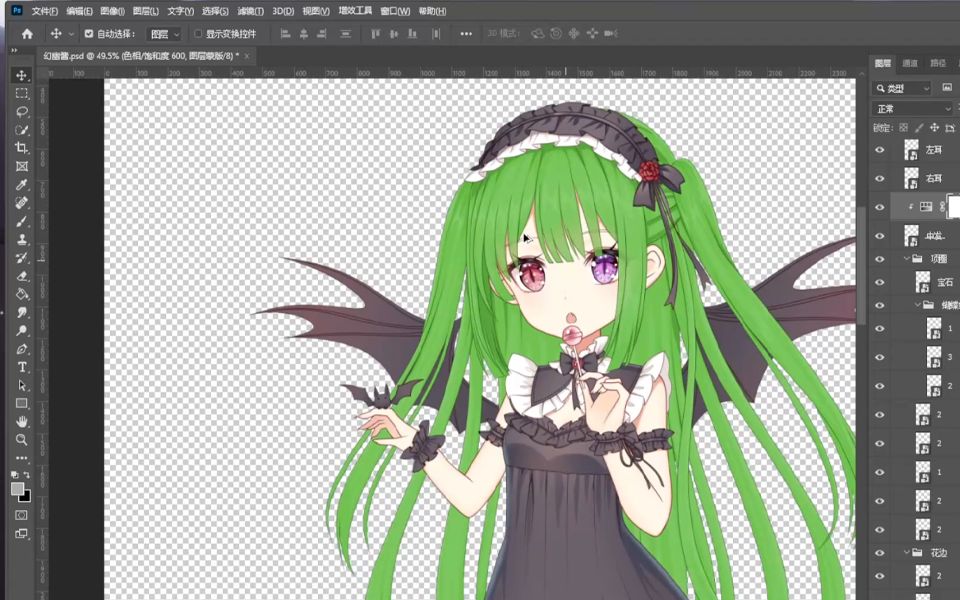The width and height of the screenshot is (960, 600).
Task: Pick the Eyedropper tool
Action: pyautogui.click(x=21, y=185)
